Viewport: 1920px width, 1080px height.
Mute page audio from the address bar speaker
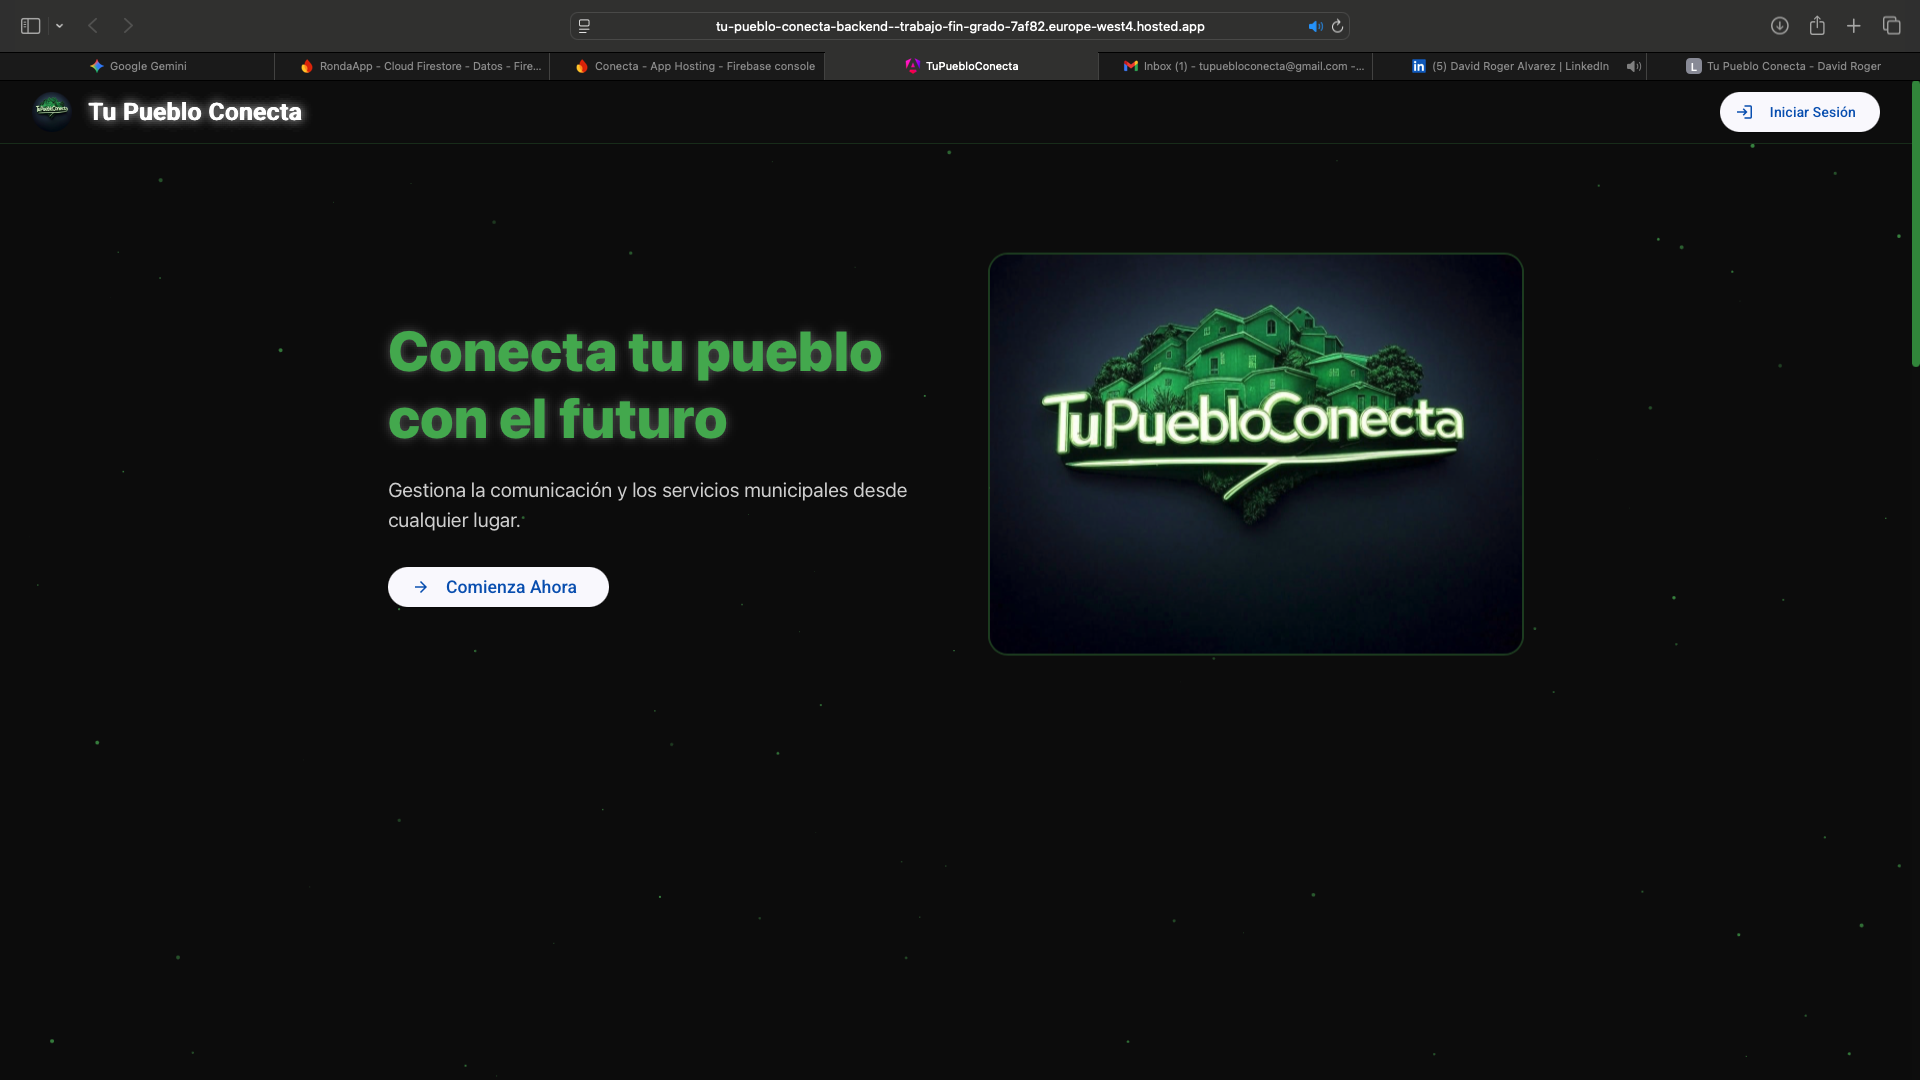(x=1317, y=26)
